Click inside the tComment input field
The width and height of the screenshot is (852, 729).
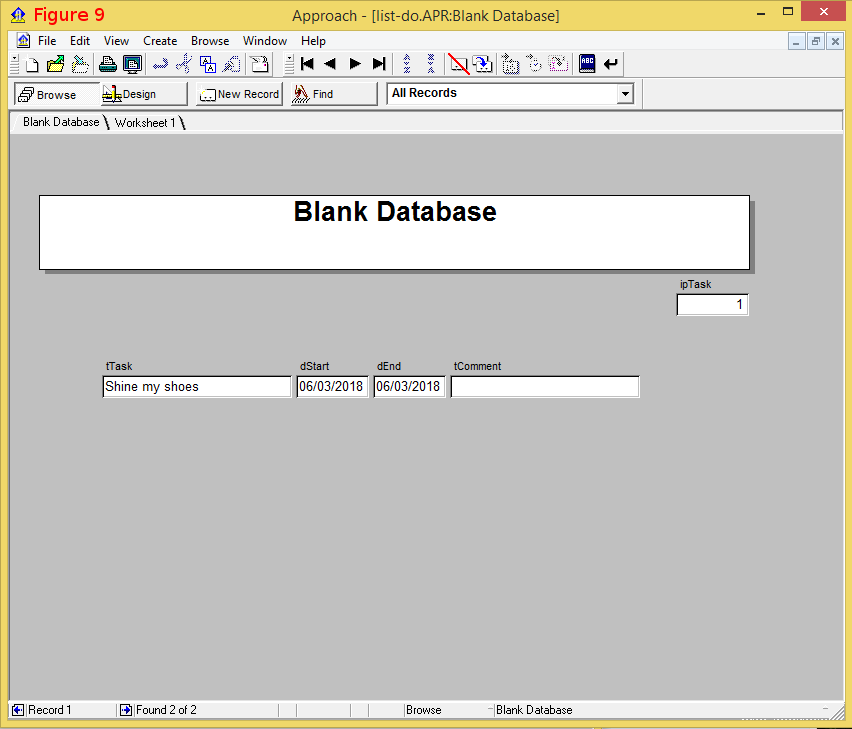(x=545, y=386)
